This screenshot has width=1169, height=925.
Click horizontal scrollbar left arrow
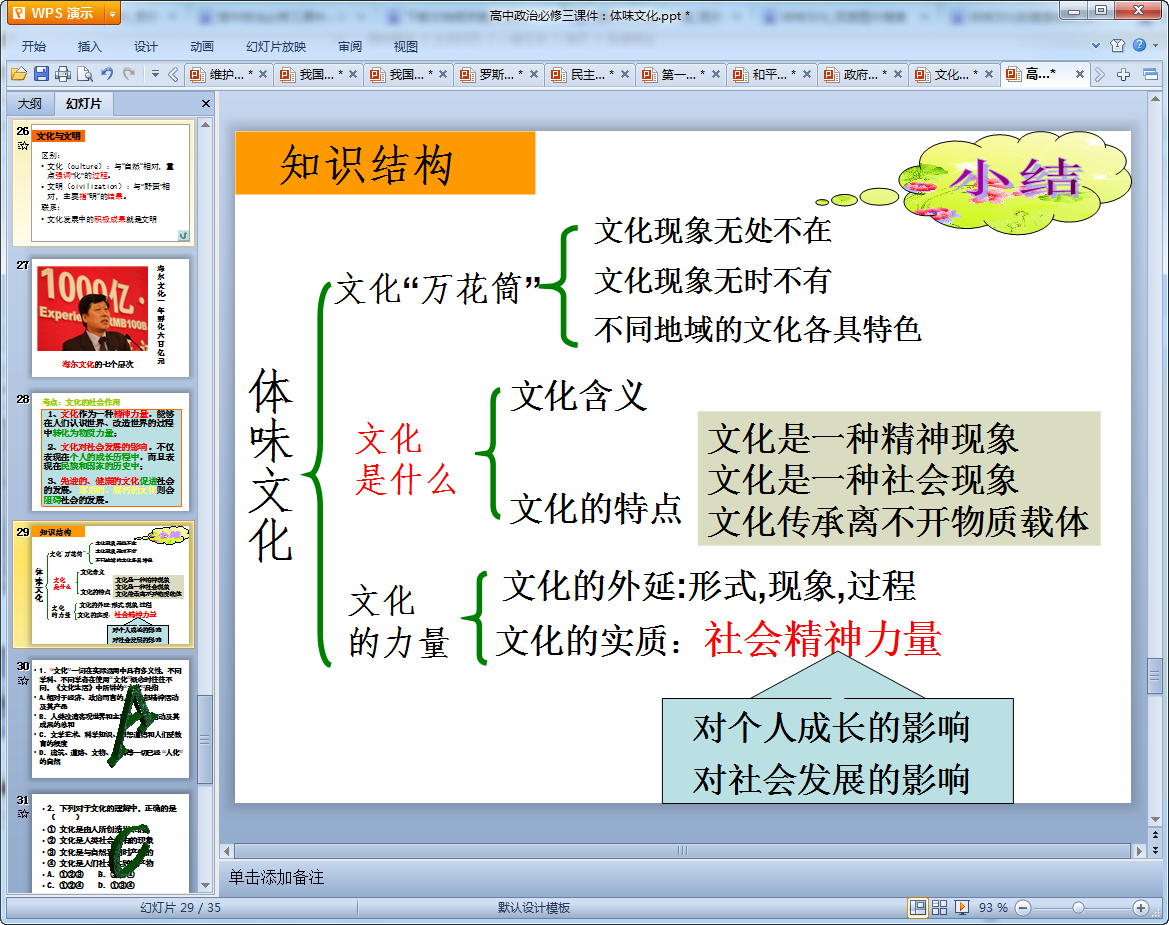coord(227,851)
